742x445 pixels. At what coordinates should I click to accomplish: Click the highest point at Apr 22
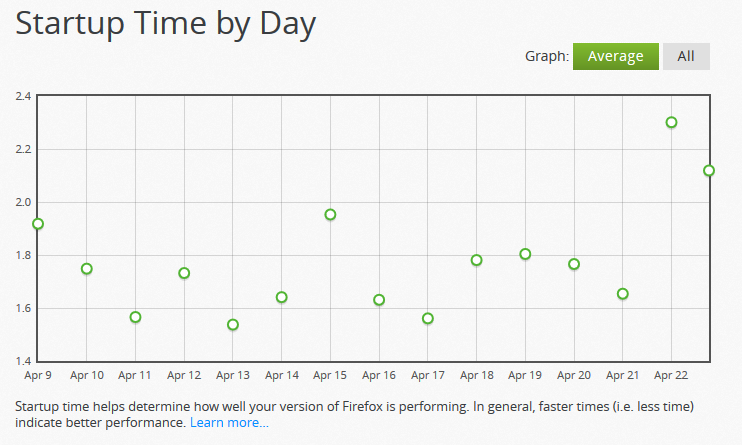tap(672, 122)
